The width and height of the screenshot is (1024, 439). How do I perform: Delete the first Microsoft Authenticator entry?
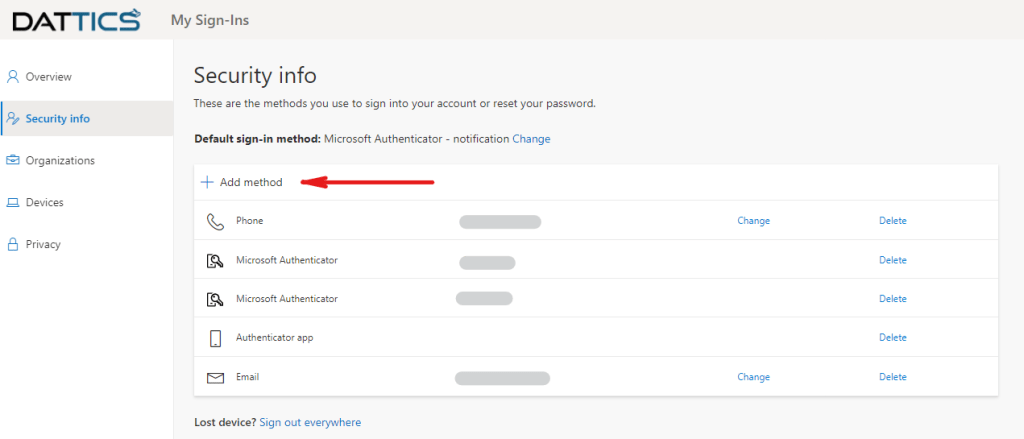tap(892, 260)
